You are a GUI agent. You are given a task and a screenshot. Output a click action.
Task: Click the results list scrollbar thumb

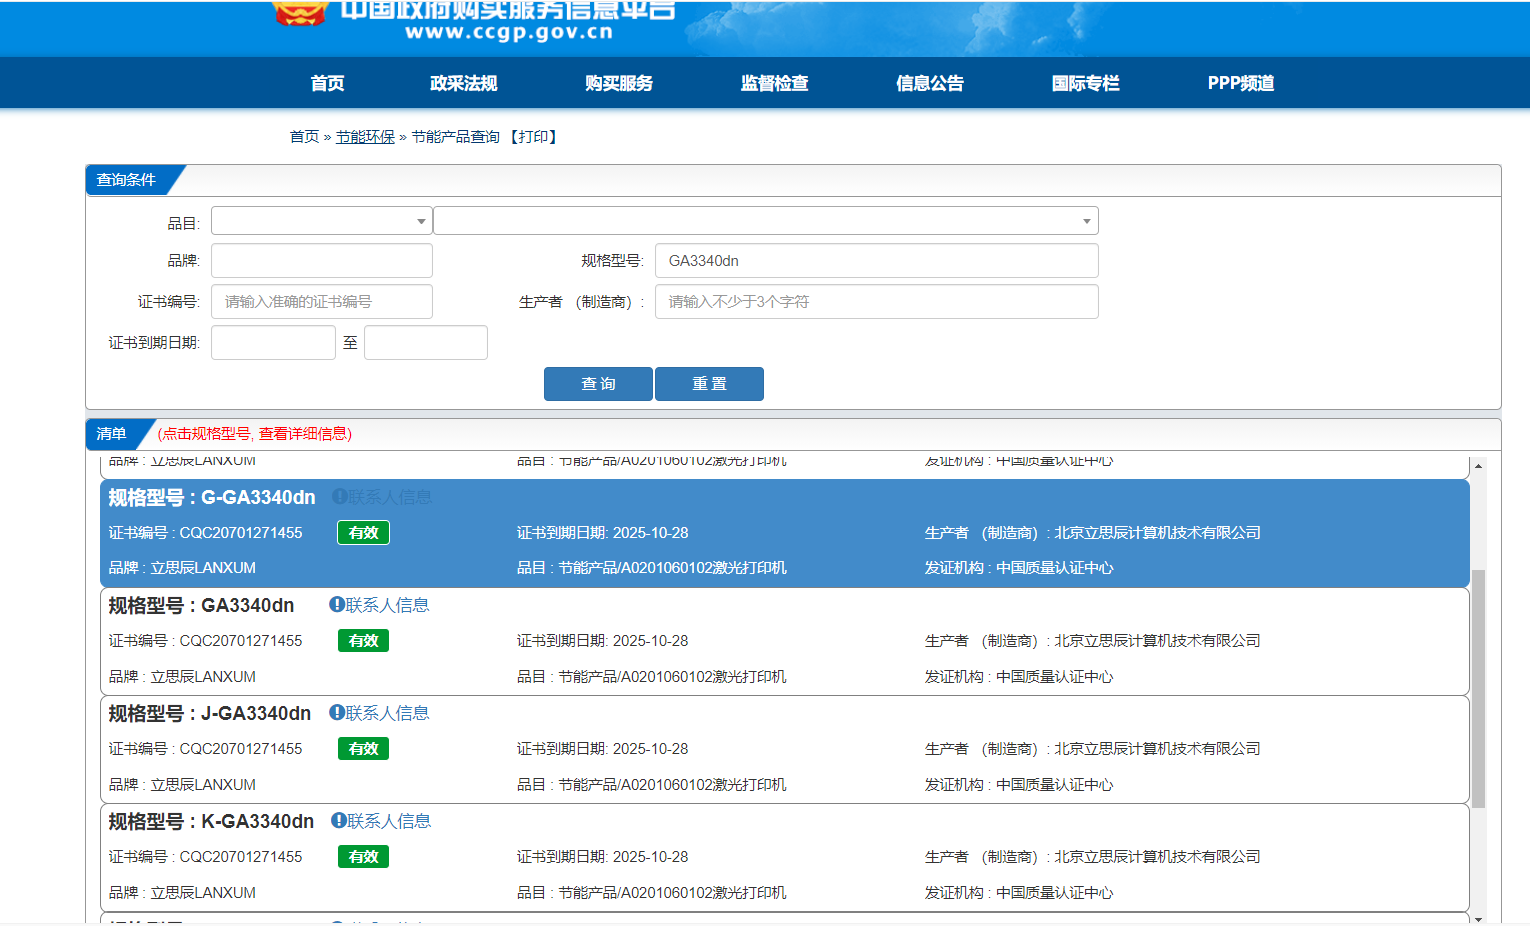pyautogui.click(x=1478, y=689)
